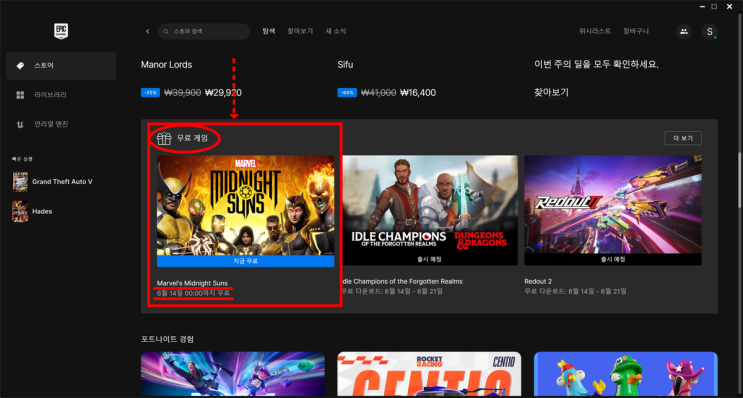Click the 출시 예정 bar under Idle Champions
743x398 pixels.
429,260
